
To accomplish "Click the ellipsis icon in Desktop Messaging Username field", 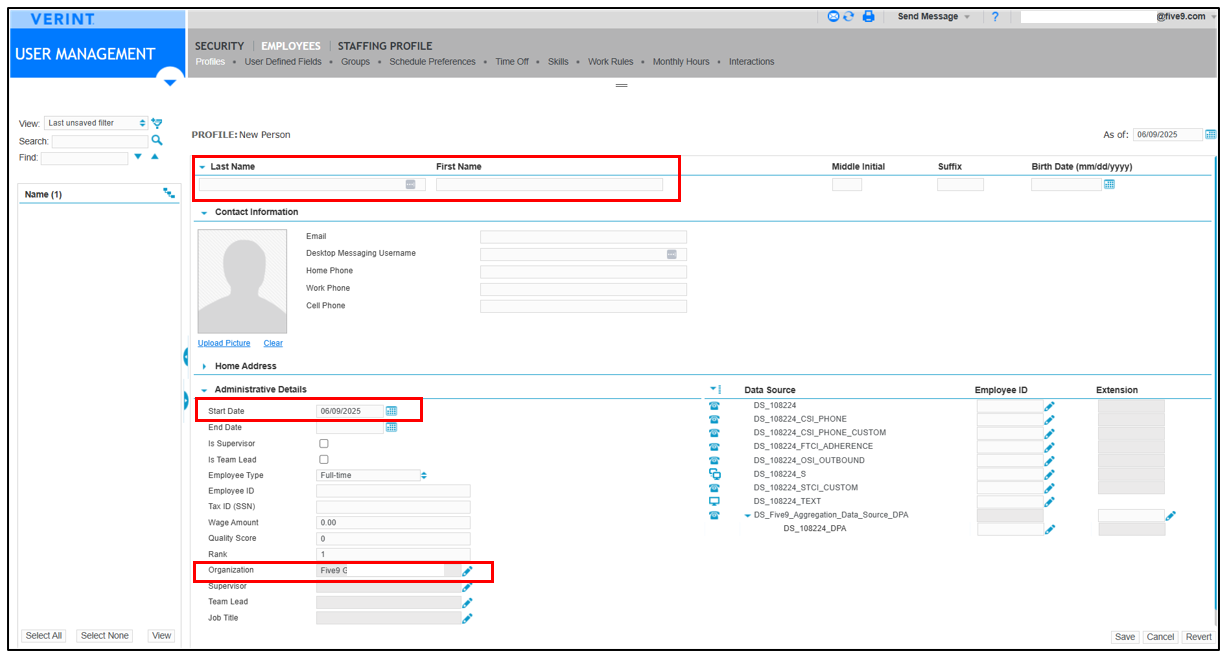I will [672, 254].
